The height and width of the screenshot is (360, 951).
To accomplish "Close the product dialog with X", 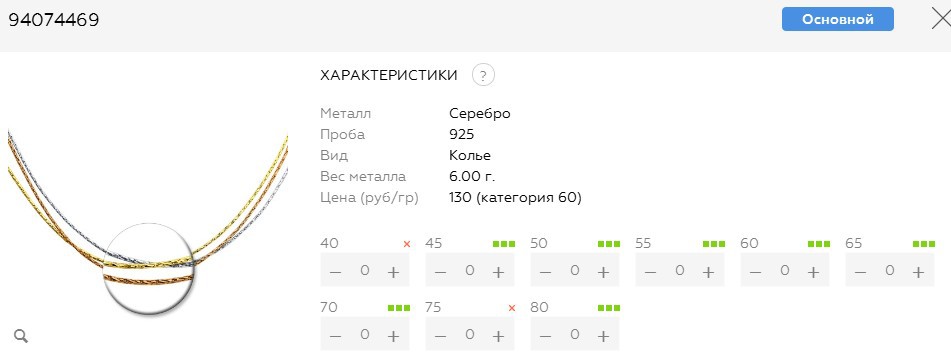I will pos(942,19).
